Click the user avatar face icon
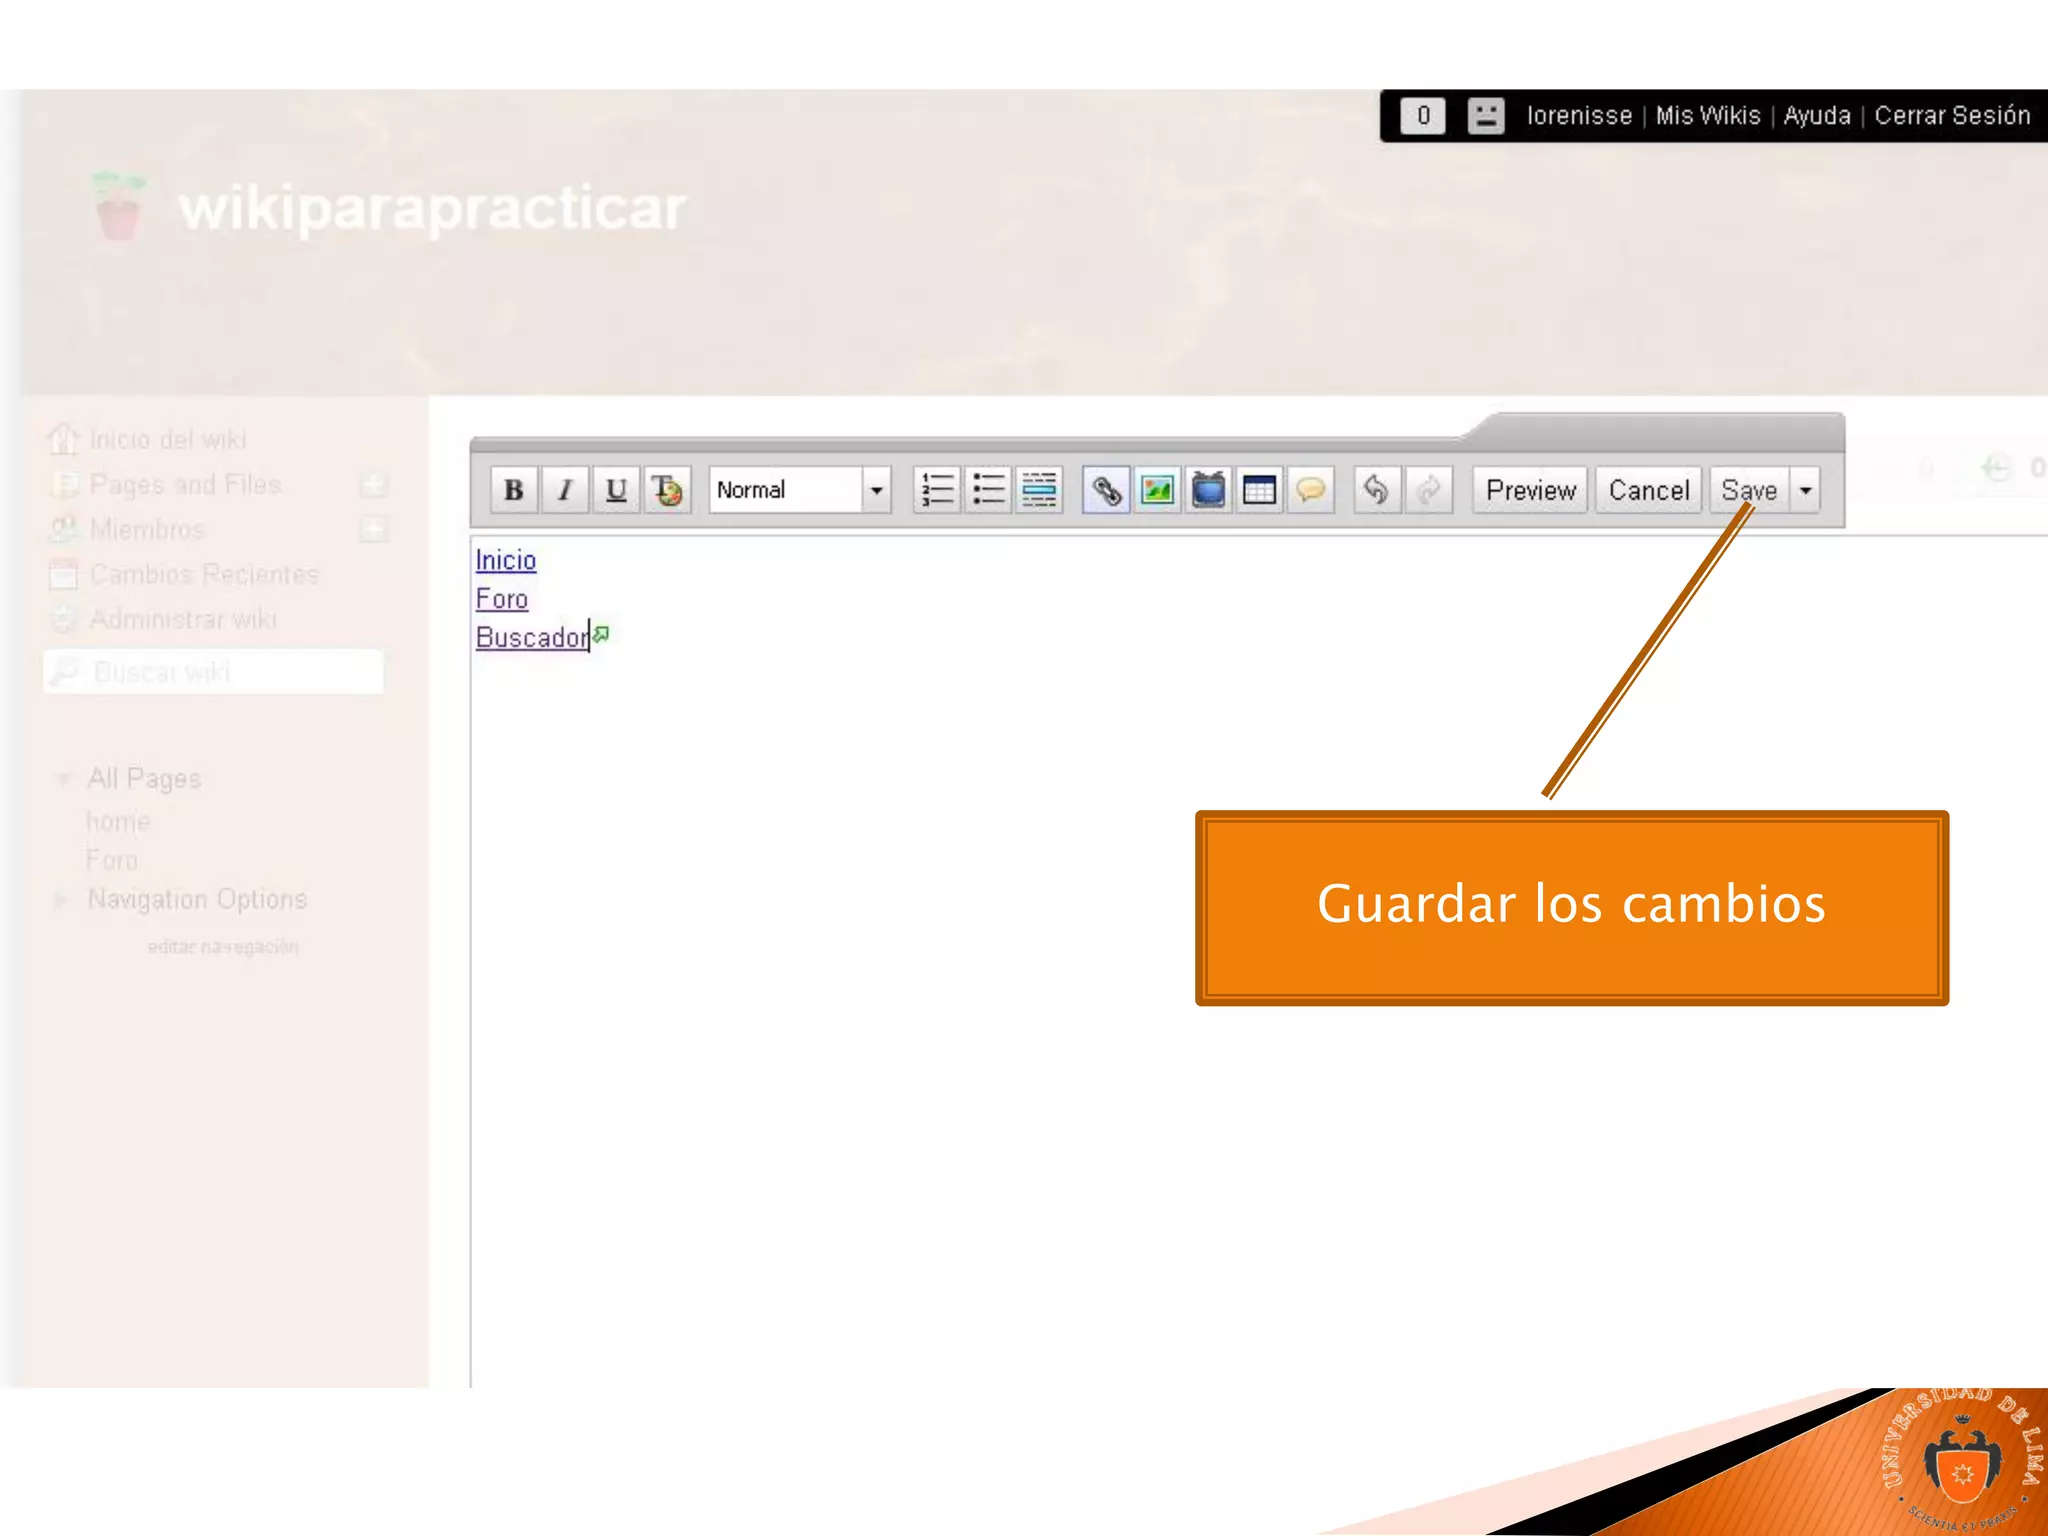 (1486, 116)
